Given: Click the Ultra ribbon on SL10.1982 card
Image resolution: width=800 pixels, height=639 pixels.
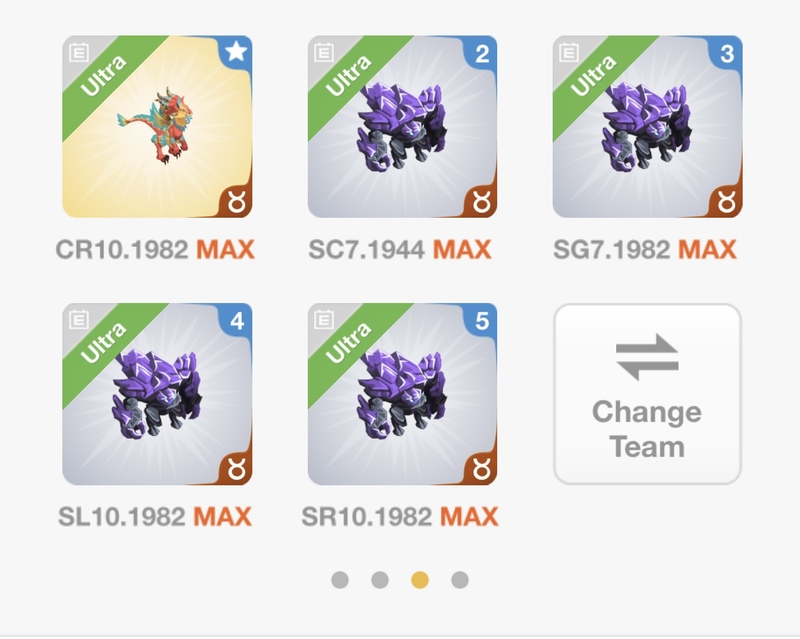Looking at the screenshot, I should click(105, 343).
